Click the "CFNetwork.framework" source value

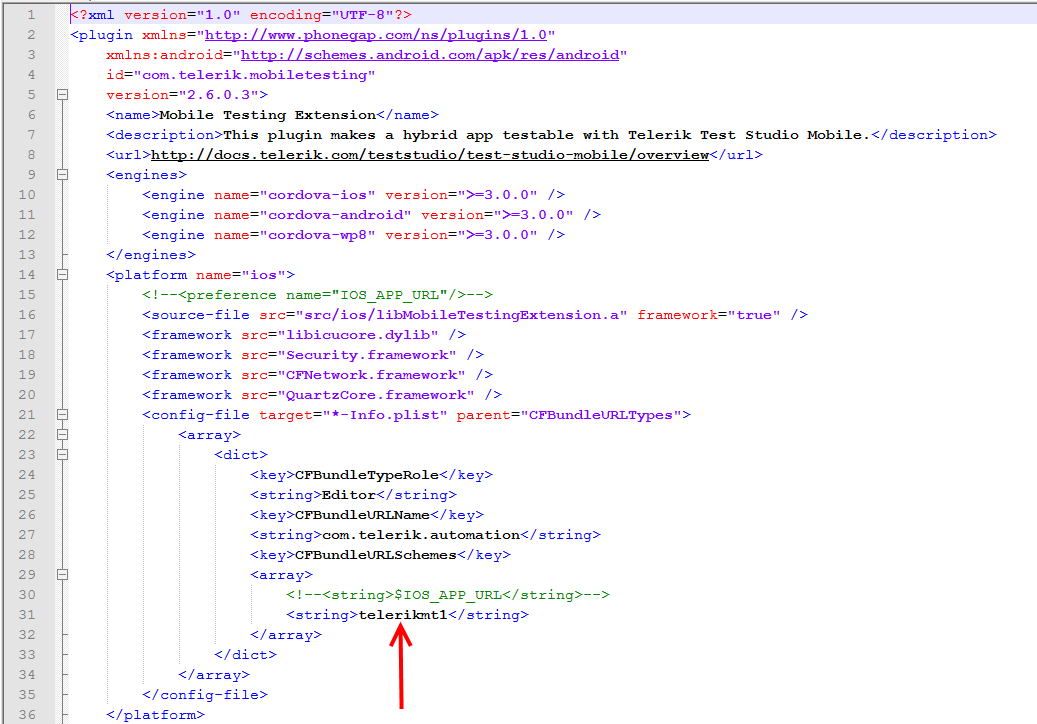pyautogui.click(x=371, y=375)
